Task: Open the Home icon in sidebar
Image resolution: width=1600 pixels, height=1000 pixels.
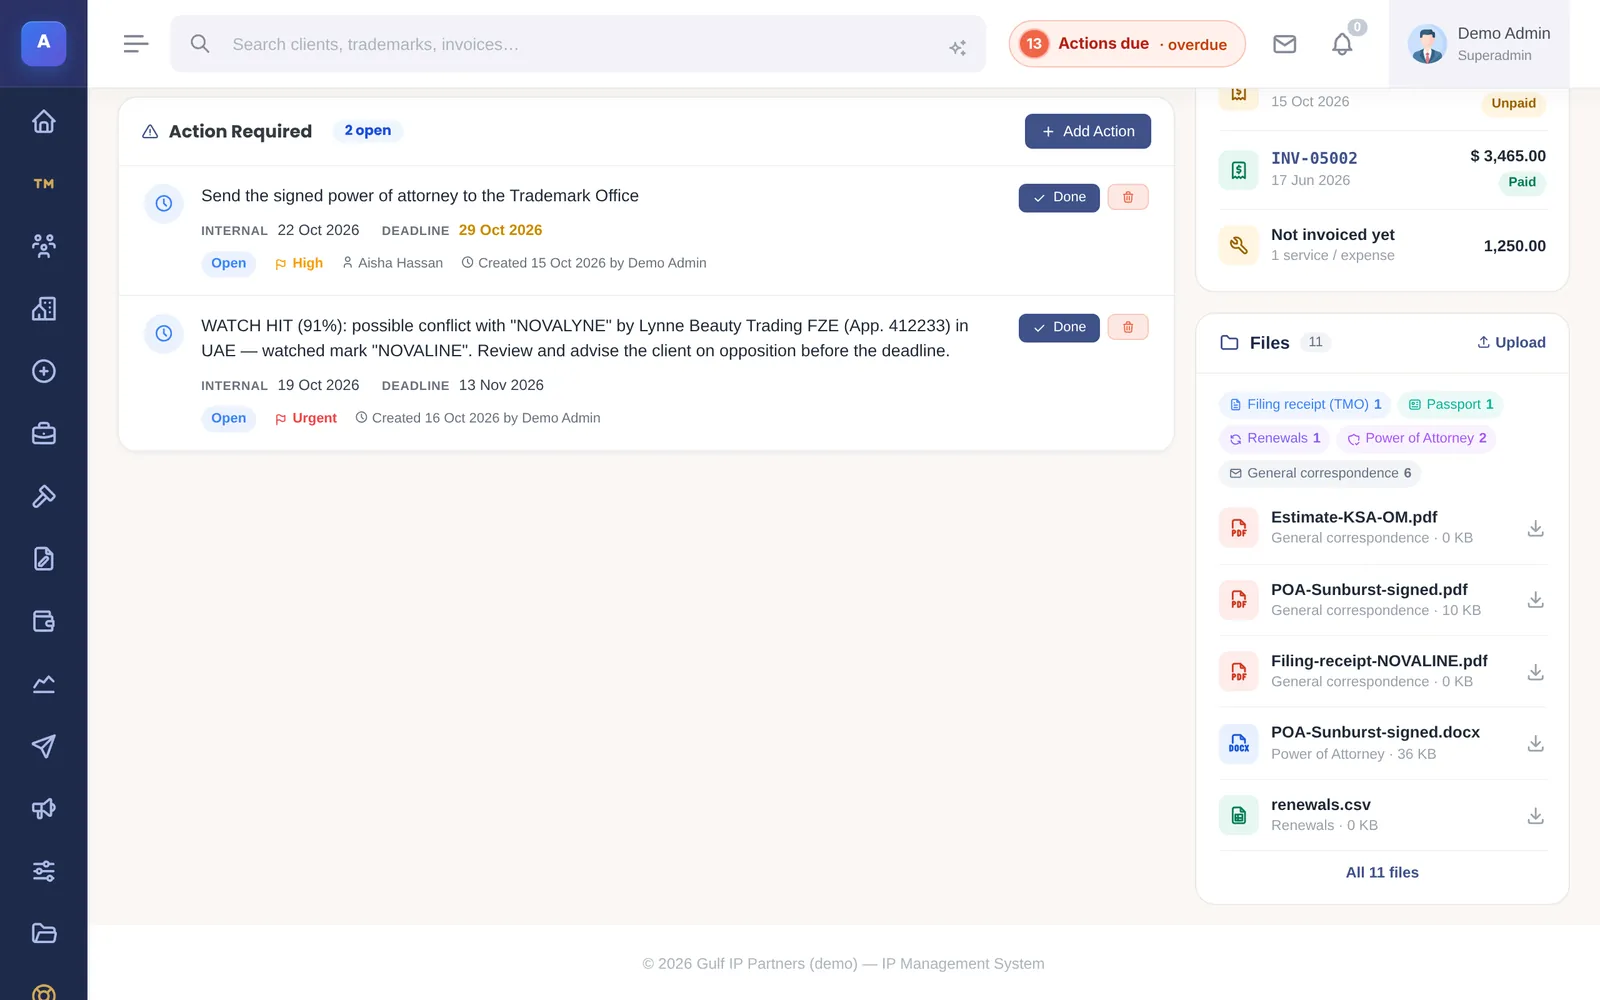Action: pos(43,122)
